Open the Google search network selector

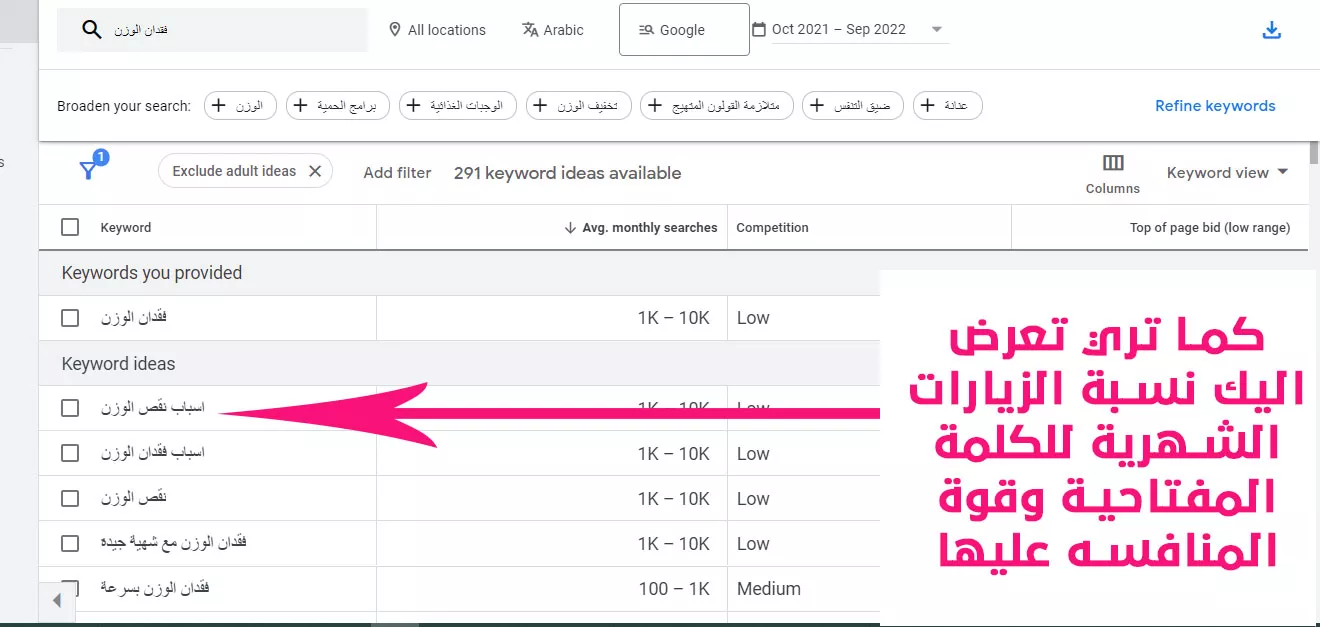click(684, 30)
